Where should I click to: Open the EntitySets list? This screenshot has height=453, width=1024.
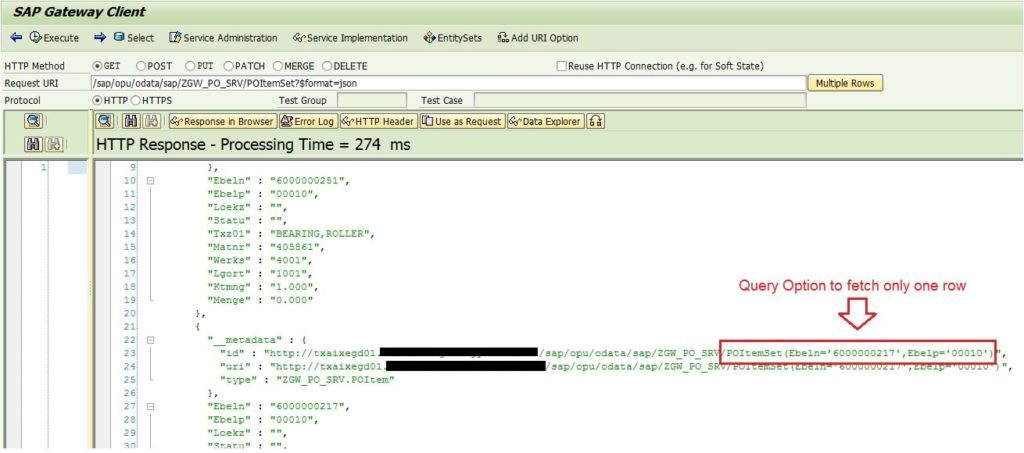453,38
